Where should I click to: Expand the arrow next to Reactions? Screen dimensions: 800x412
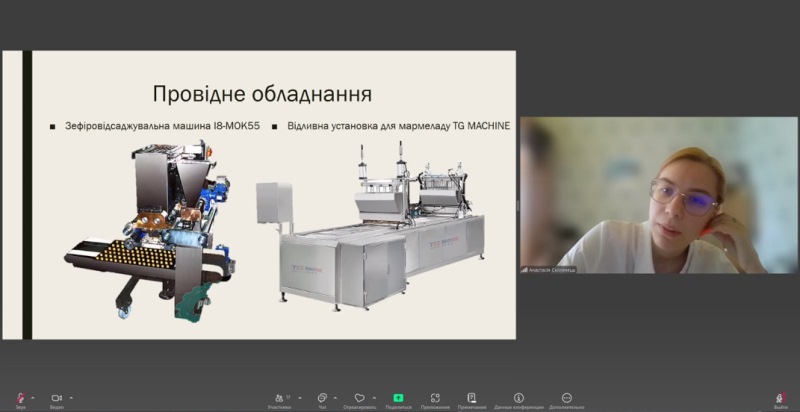(373, 396)
